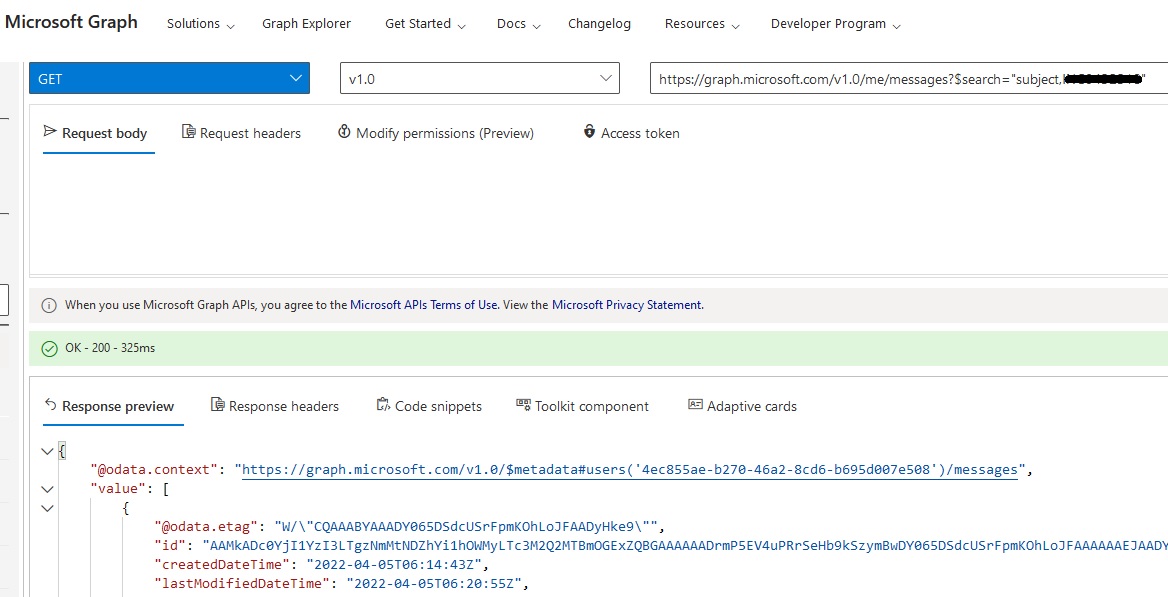Click the Request body send icon
Image resolution: width=1168 pixels, height=597 pixels.
point(50,132)
